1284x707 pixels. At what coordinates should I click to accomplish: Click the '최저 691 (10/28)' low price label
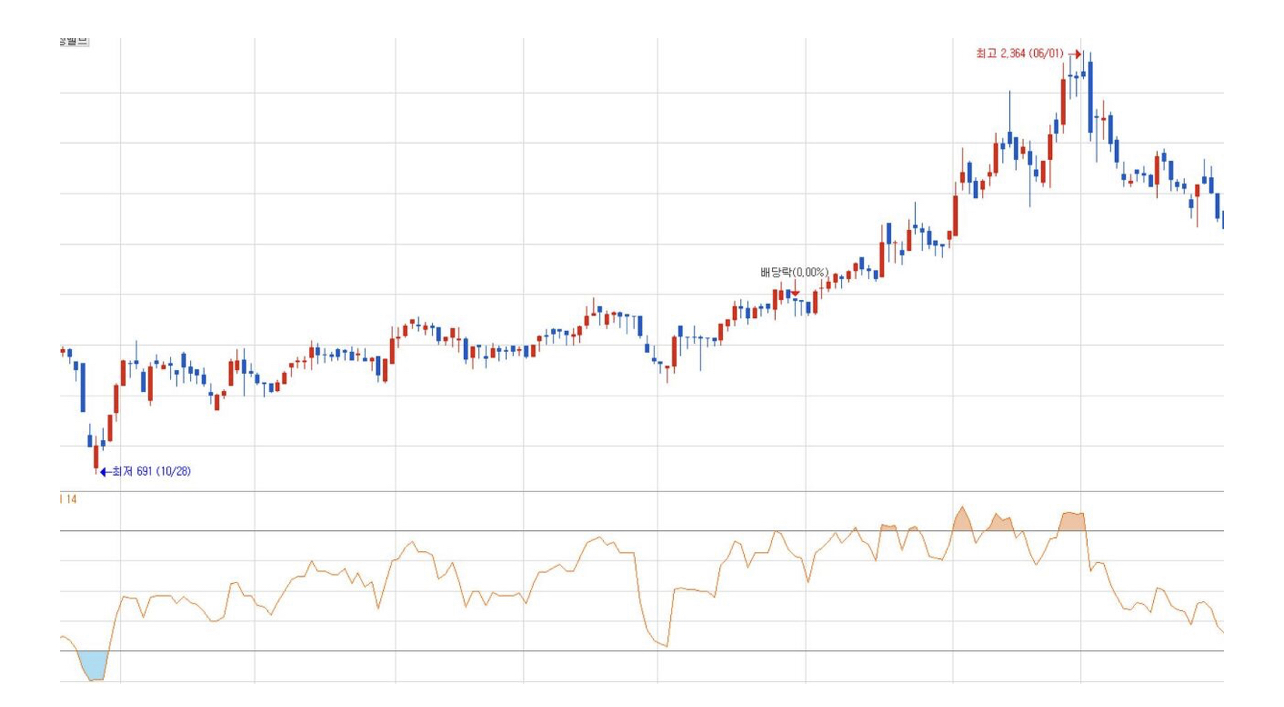(x=150, y=471)
